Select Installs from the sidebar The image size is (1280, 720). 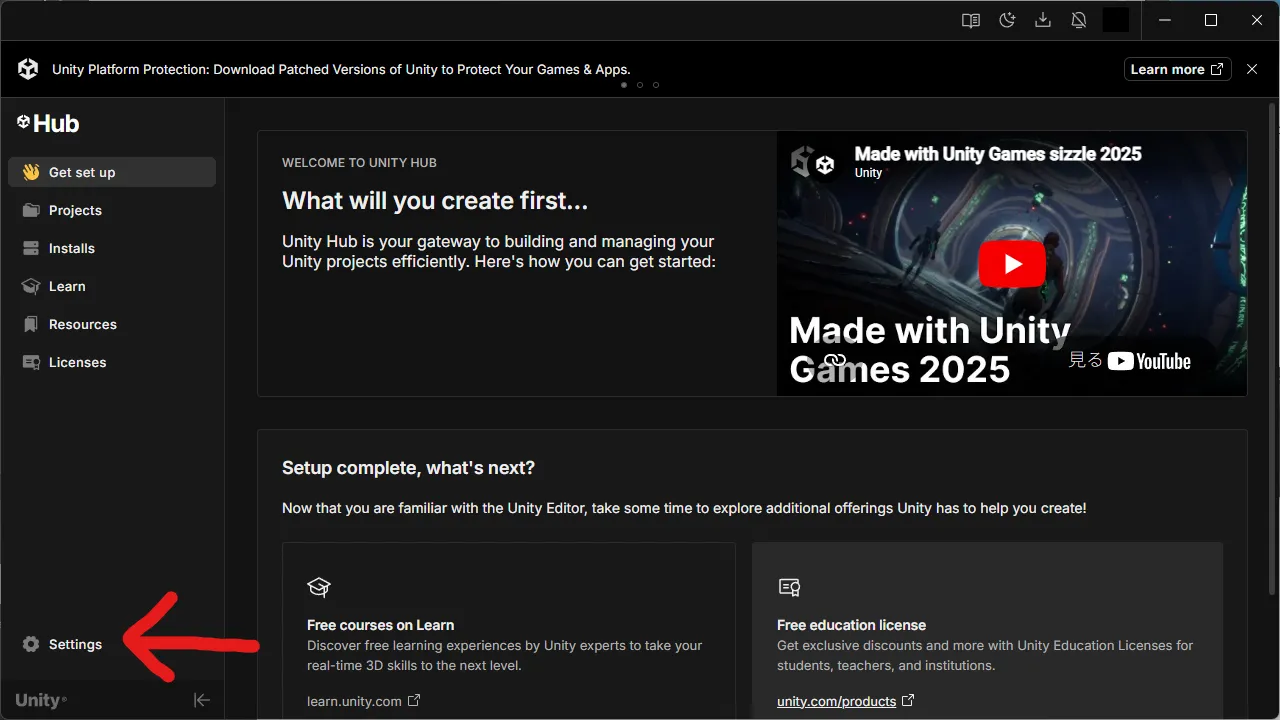(x=71, y=248)
